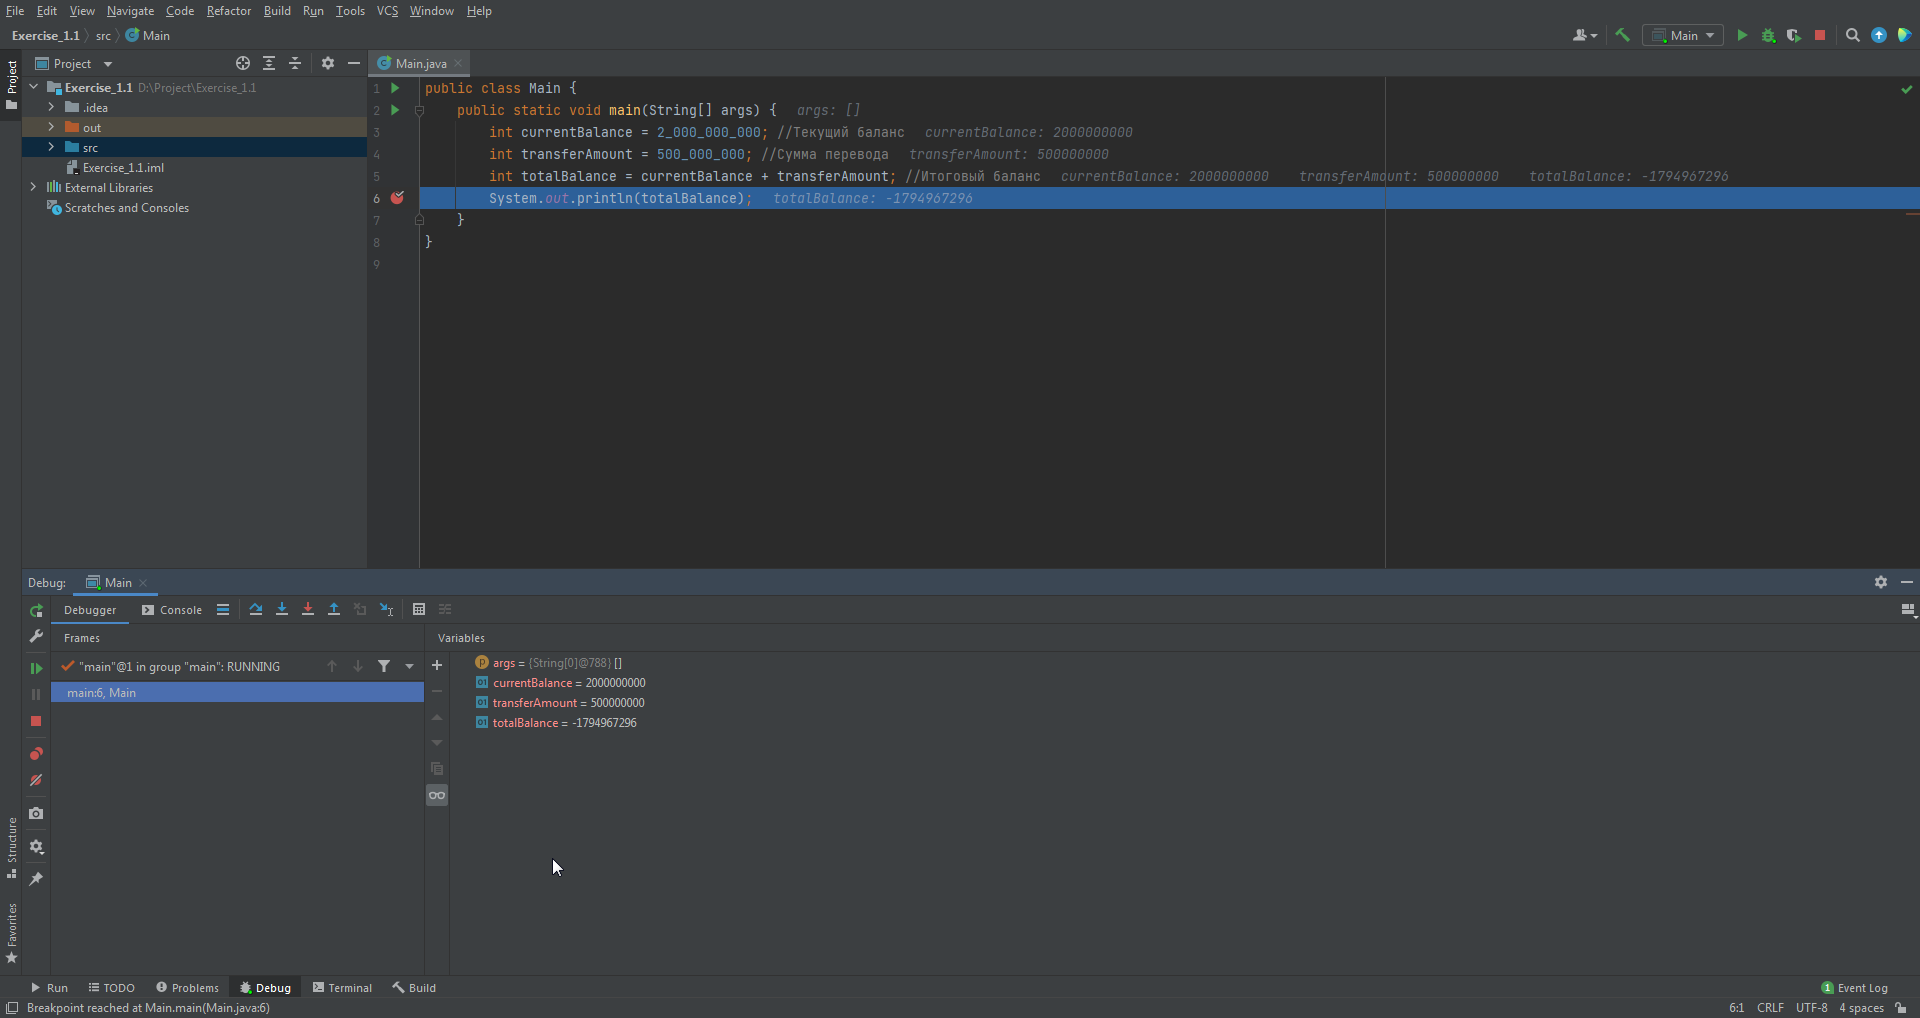
Task: Open Evaluate Expression with calculator icon
Action: point(420,609)
